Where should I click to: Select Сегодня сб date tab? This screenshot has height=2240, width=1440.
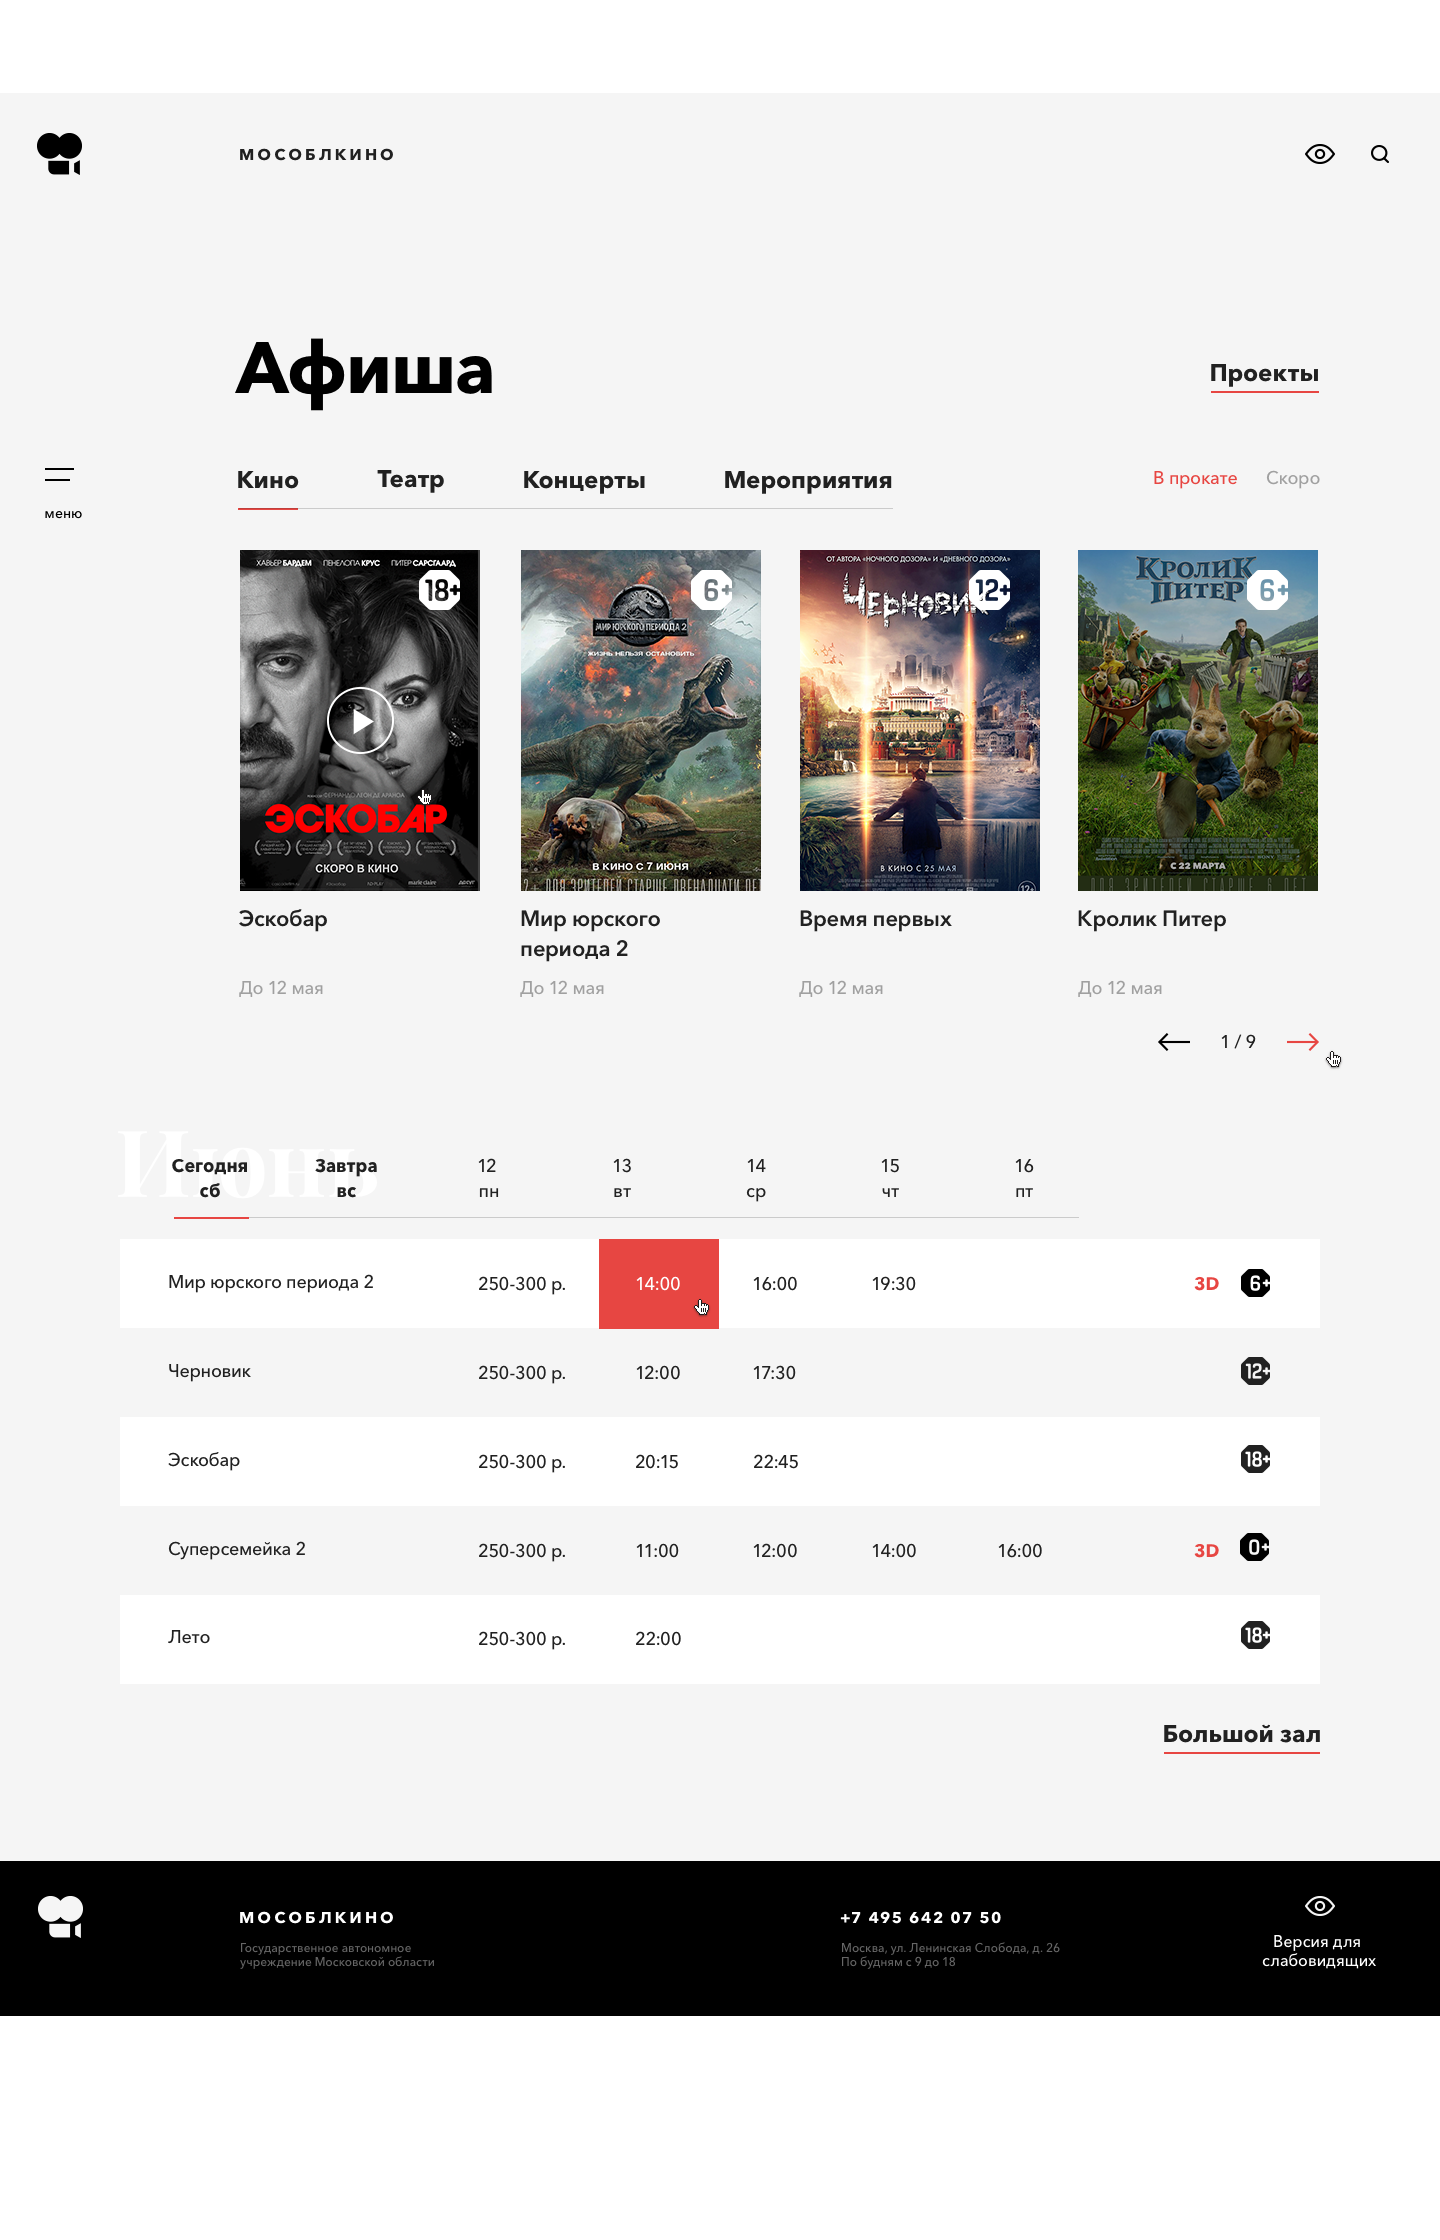point(210,1178)
